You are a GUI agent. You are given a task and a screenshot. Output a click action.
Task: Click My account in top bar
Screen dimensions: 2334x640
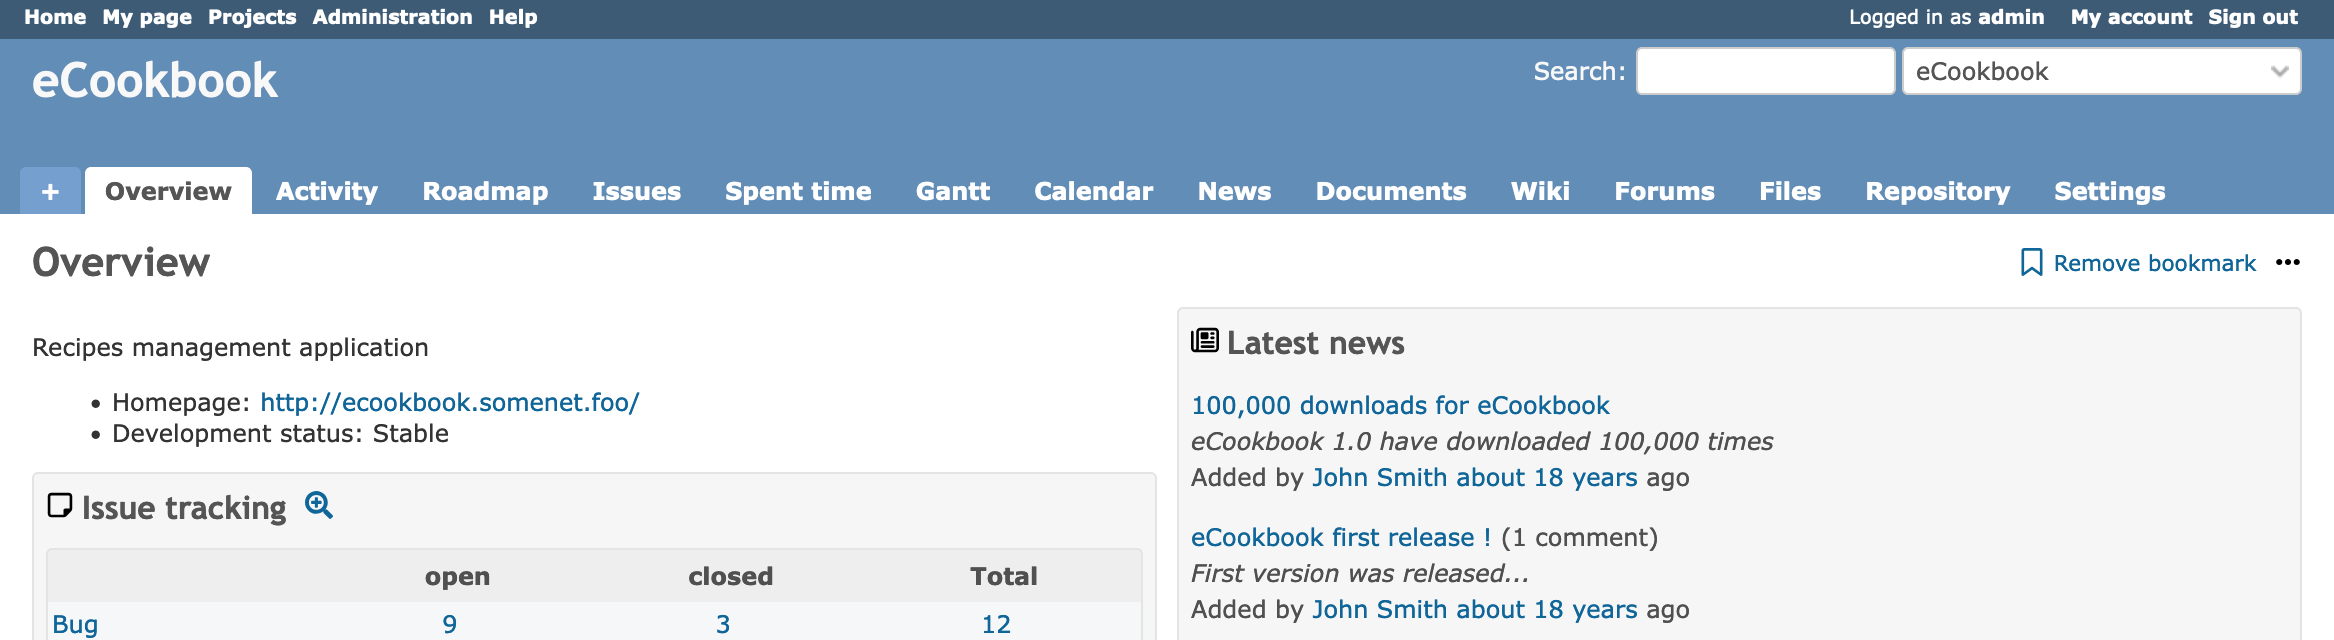click(x=2131, y=17)
